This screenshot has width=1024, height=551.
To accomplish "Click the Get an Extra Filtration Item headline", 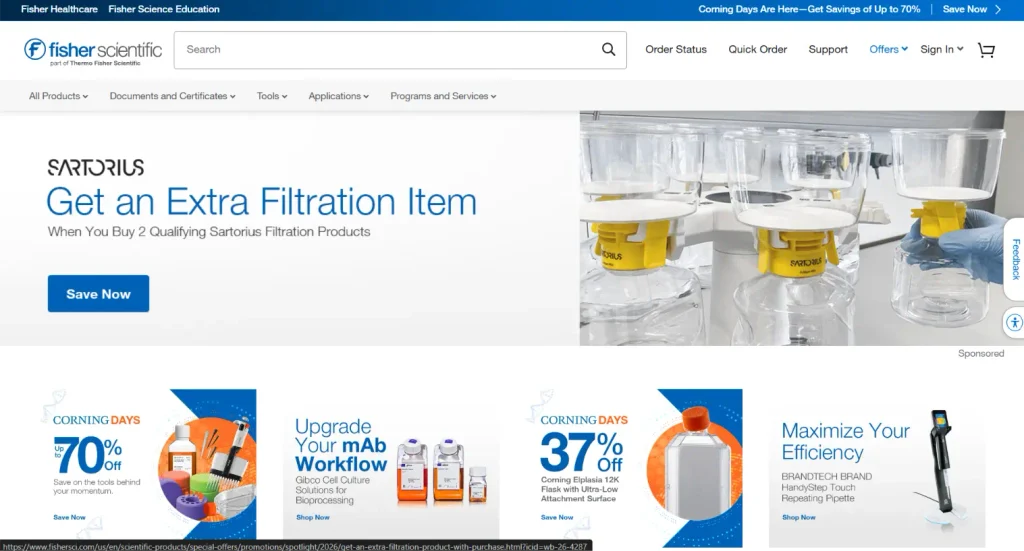I will coord(261,201).
